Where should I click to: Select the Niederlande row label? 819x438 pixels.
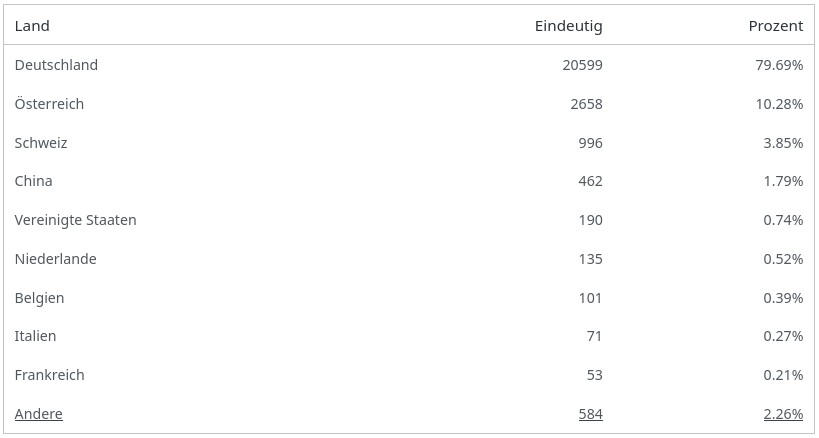point(56,259)
